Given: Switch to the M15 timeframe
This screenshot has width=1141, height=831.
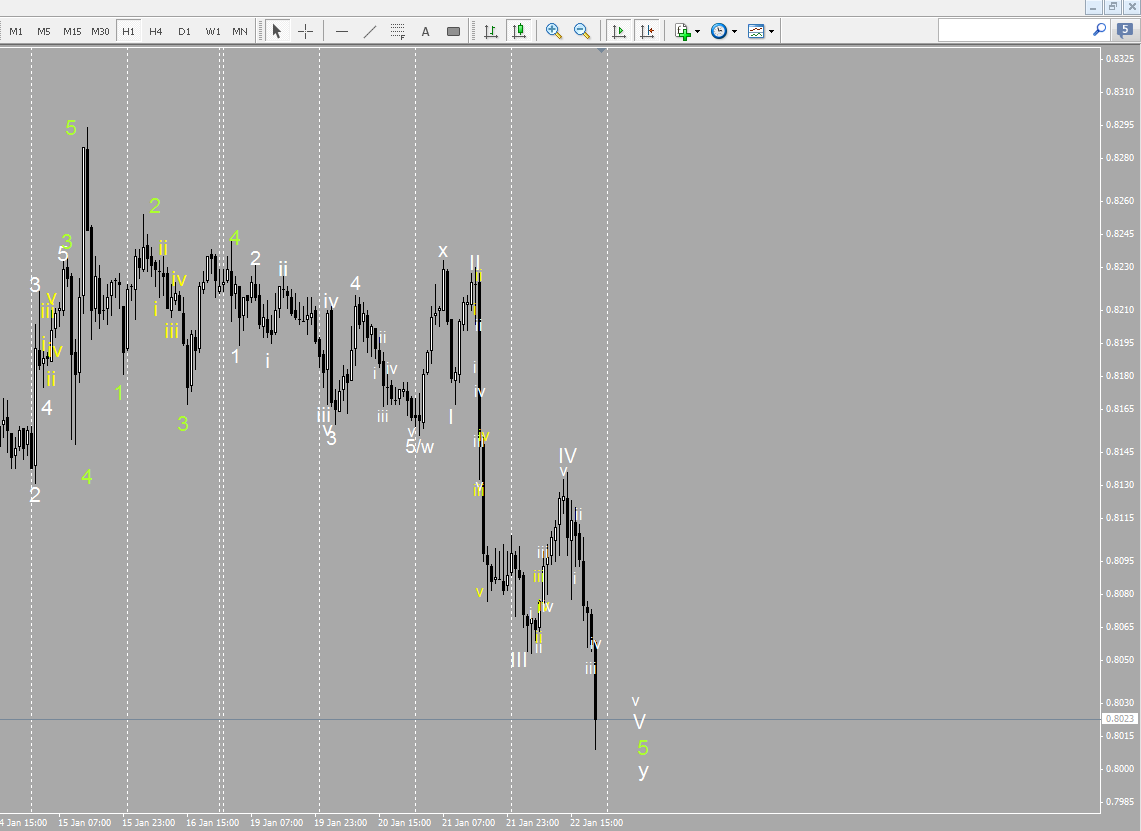Looking at the screenshot, I should tap(70, 31).
